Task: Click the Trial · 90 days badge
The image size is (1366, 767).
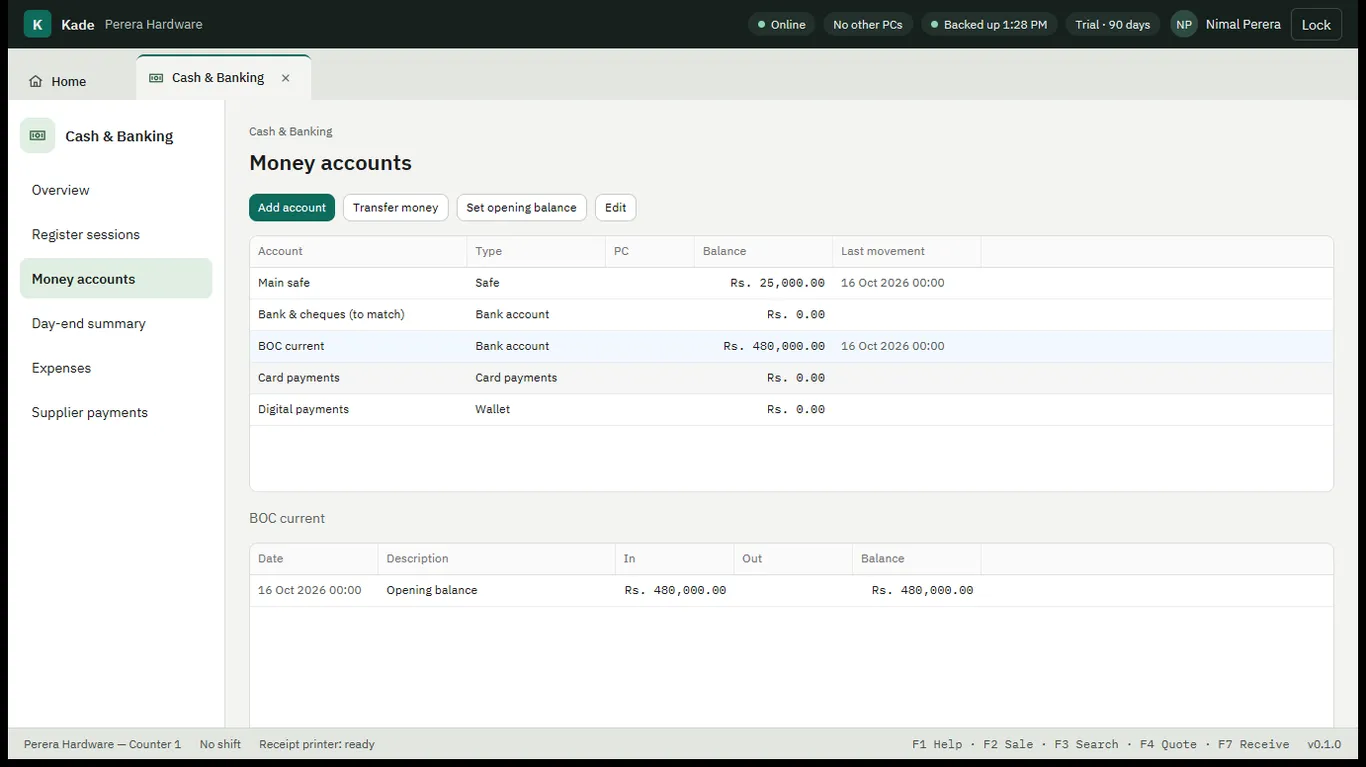Action: pos(1113,24)
